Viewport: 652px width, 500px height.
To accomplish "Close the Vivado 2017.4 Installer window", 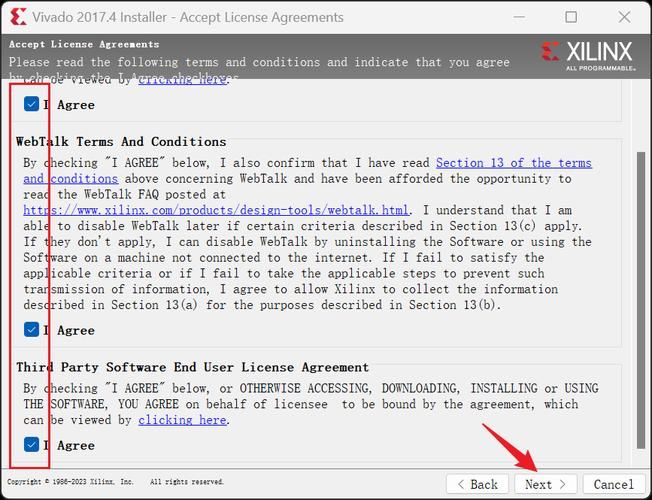I will [x=624, y=17].
